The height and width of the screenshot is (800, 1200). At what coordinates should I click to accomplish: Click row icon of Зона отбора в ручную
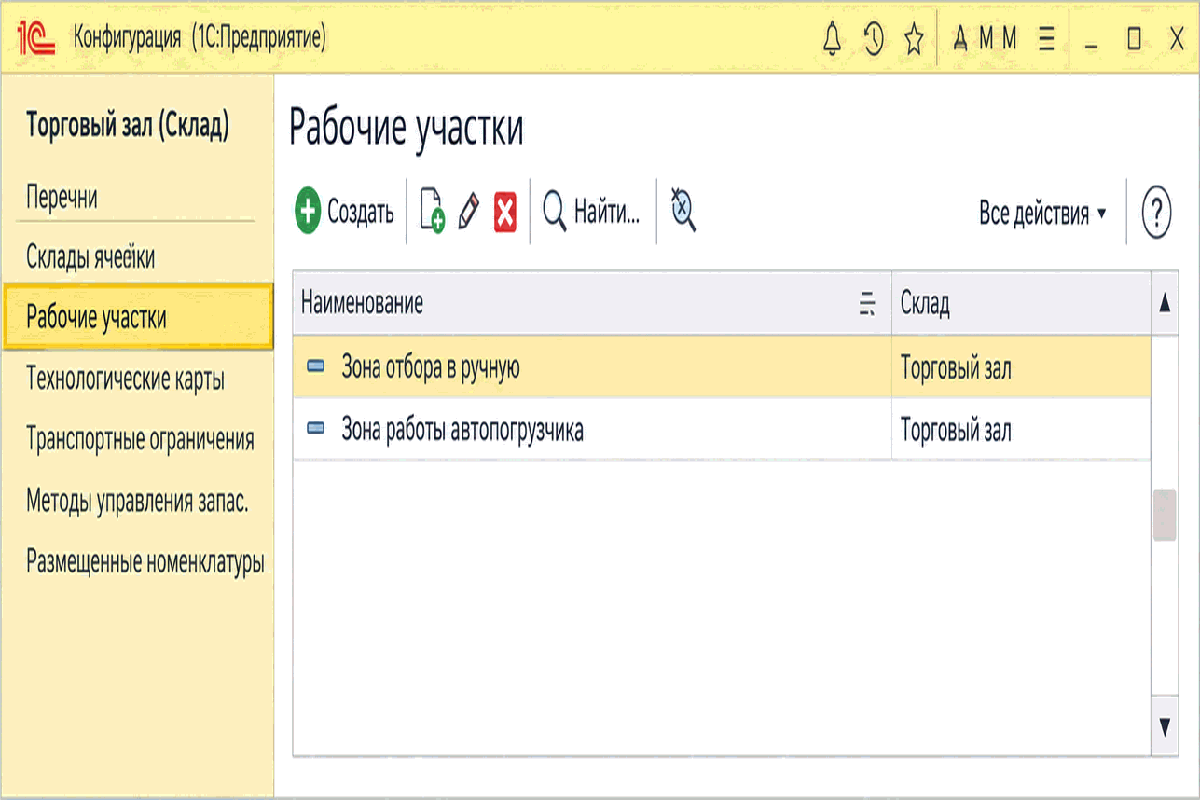[316, 368]
